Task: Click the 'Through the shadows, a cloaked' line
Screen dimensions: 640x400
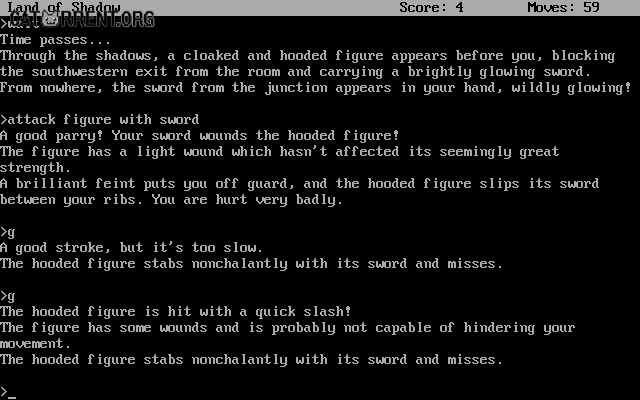Action: click(307, 56)
